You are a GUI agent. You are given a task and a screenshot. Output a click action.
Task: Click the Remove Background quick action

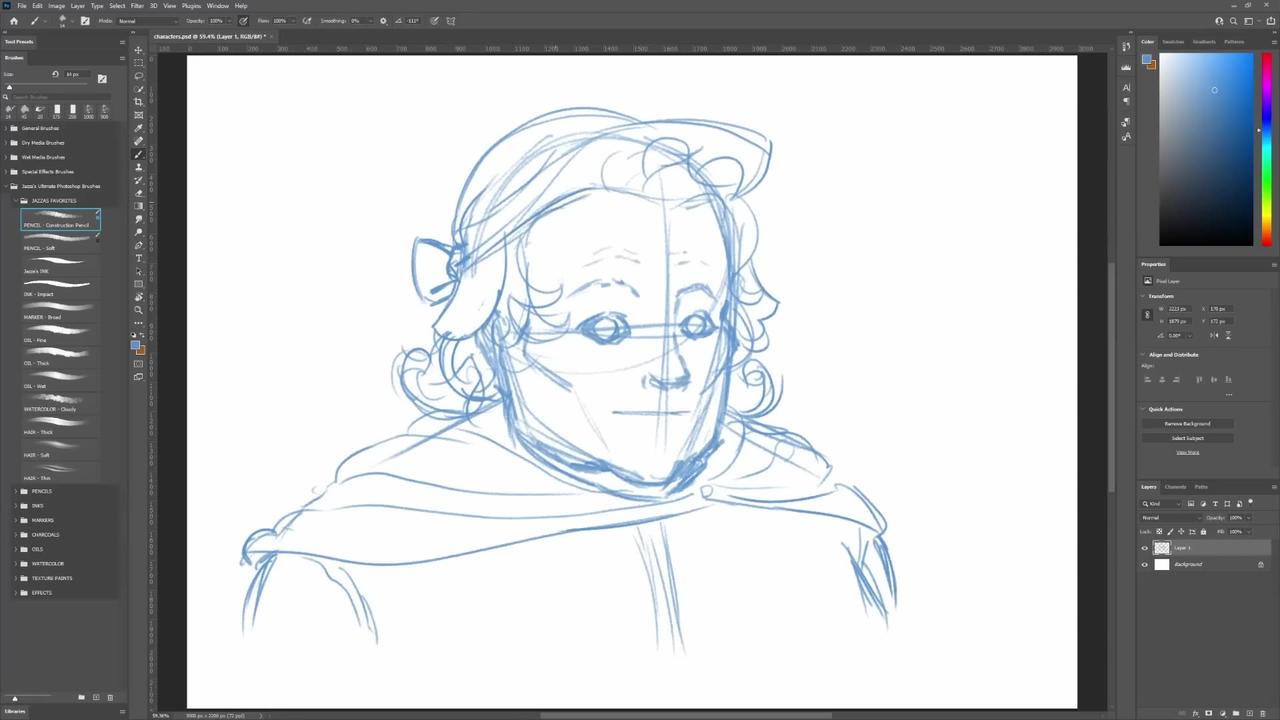pyautogui.click(x=1187, y=423)
